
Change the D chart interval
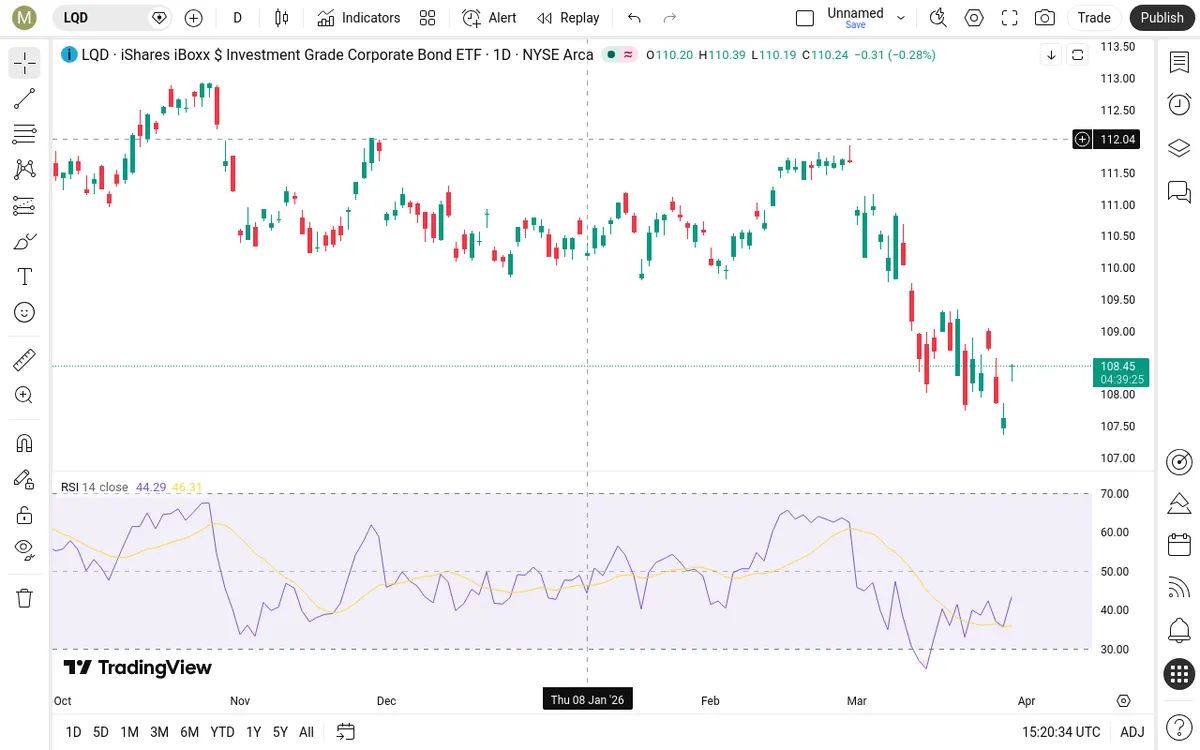point(237,18)
